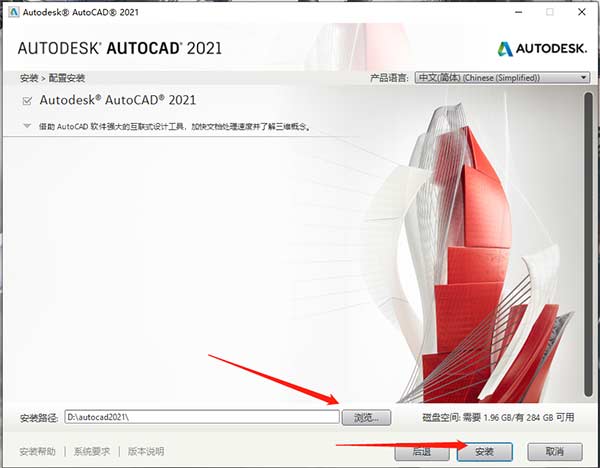Open the 安装帮助 link

pos(38,452)
